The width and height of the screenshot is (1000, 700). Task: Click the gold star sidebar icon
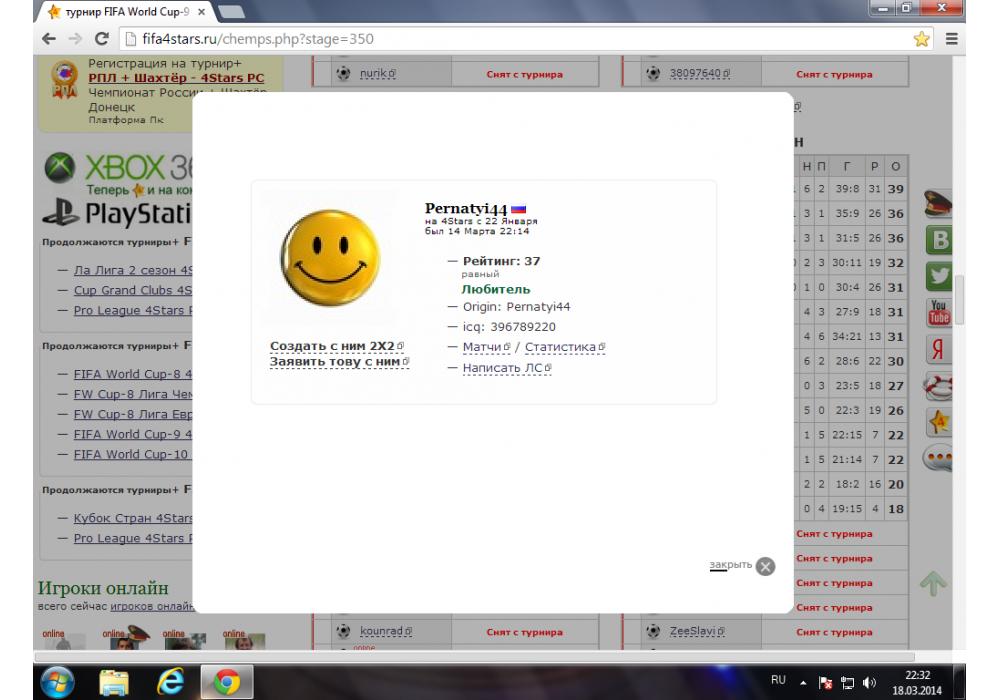(x=939, y=422)
